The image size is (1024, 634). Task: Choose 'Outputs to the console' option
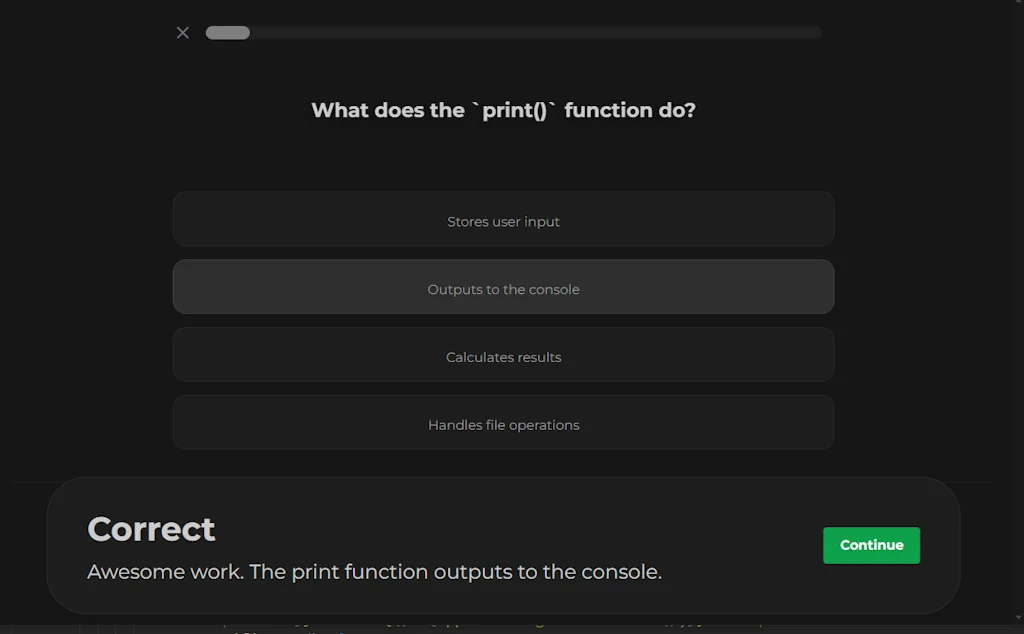503,288
